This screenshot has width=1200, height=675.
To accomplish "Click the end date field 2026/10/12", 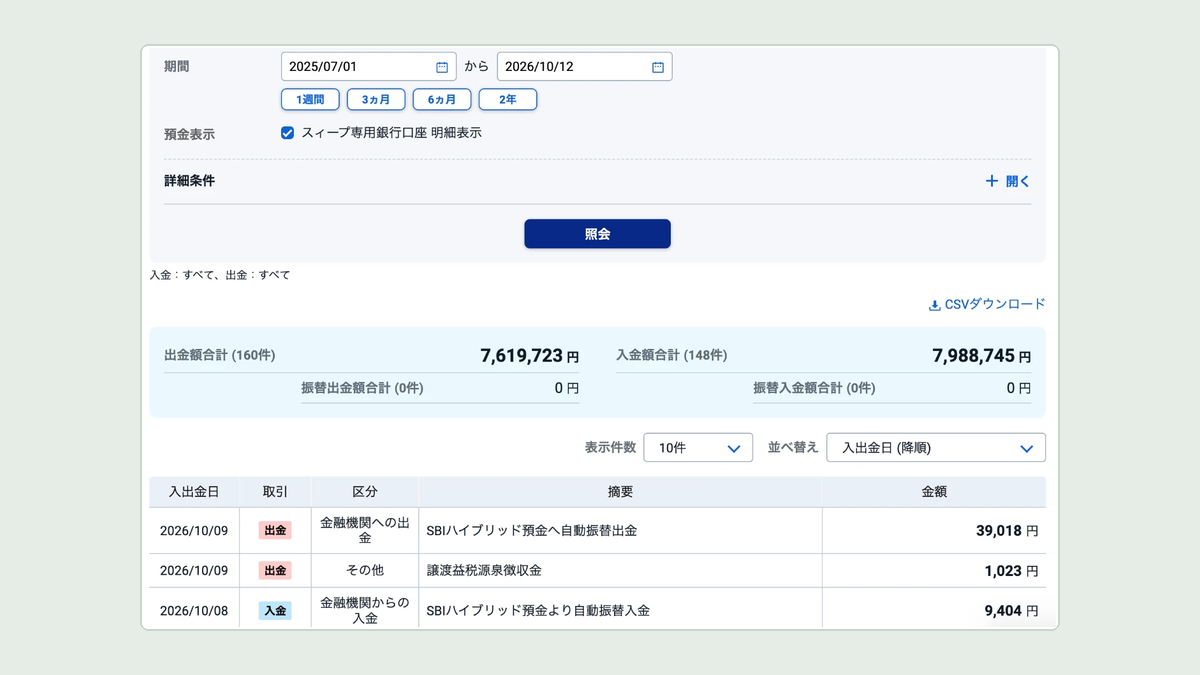I will (x=585, y=67).
